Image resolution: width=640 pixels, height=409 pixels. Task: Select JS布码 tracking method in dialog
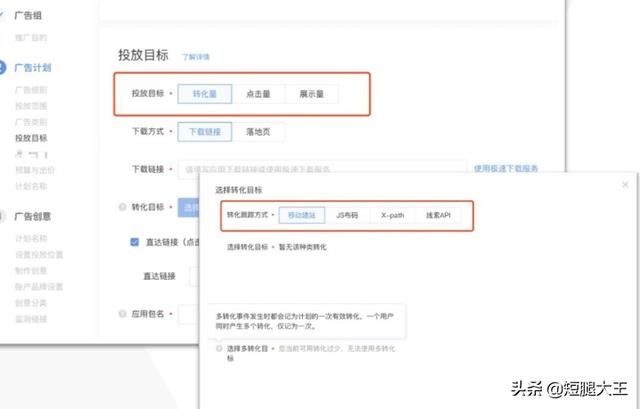tap(347, 215)
